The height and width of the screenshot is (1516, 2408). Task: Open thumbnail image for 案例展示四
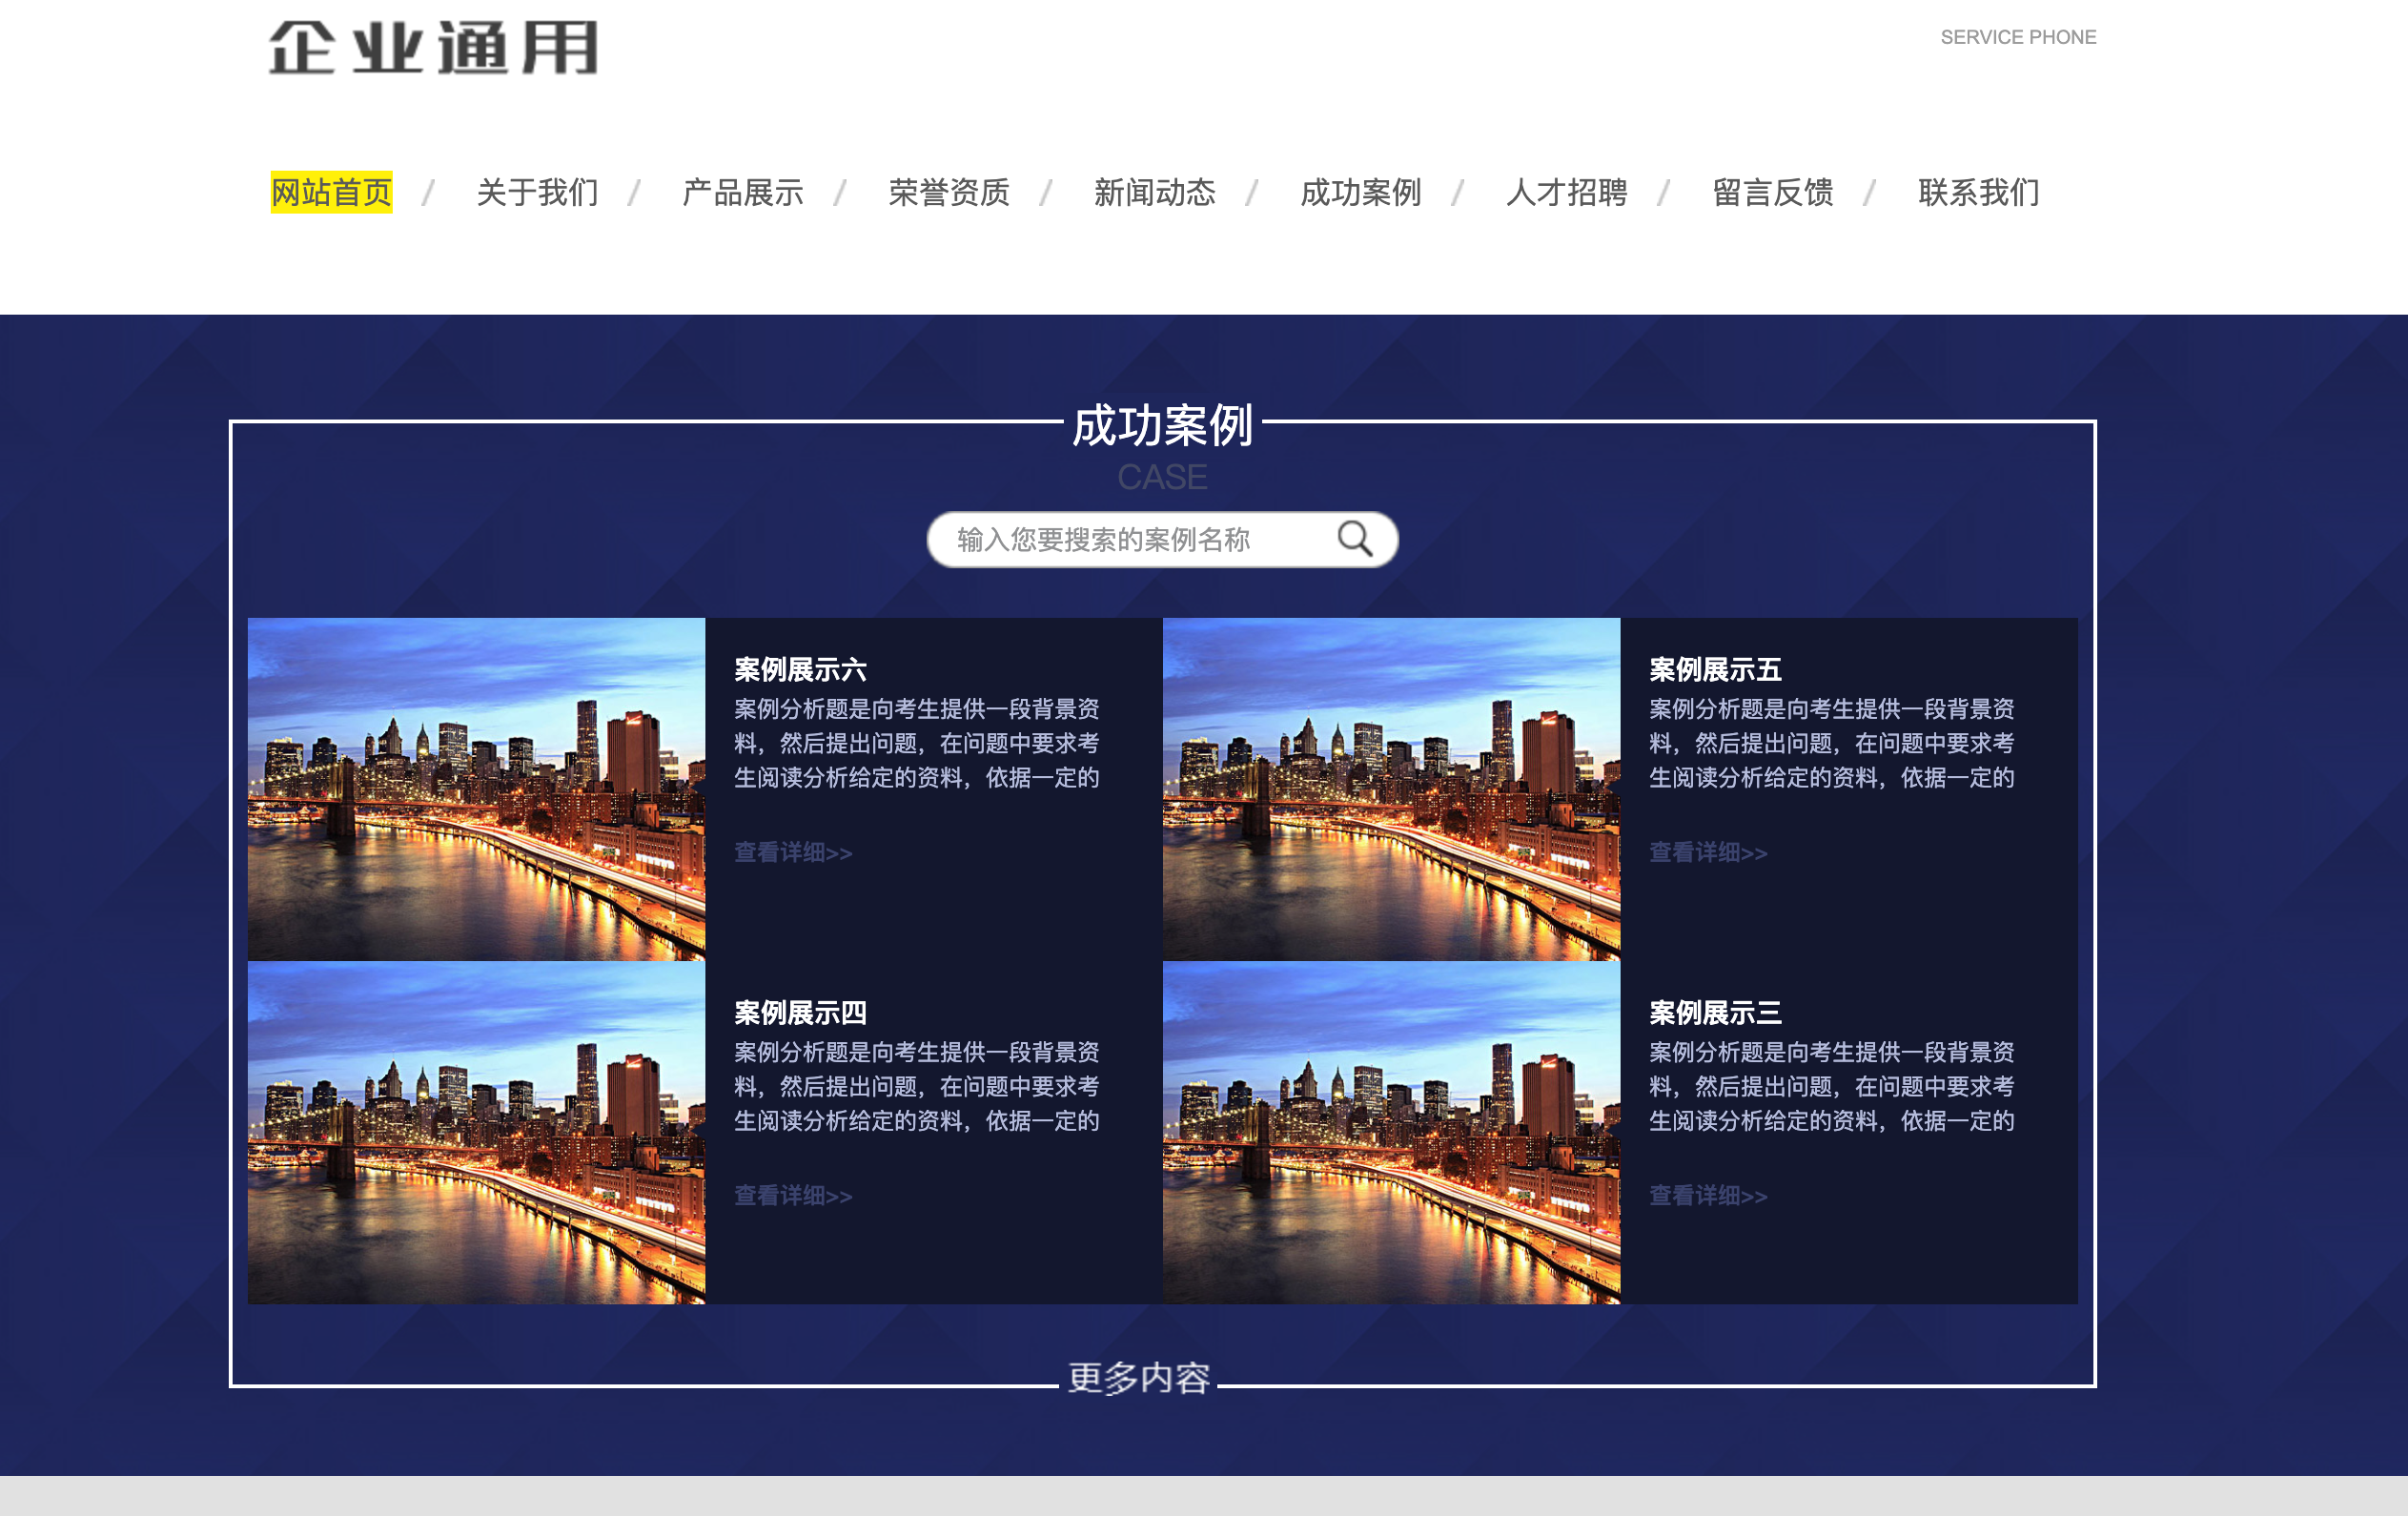pos(477,1132)
